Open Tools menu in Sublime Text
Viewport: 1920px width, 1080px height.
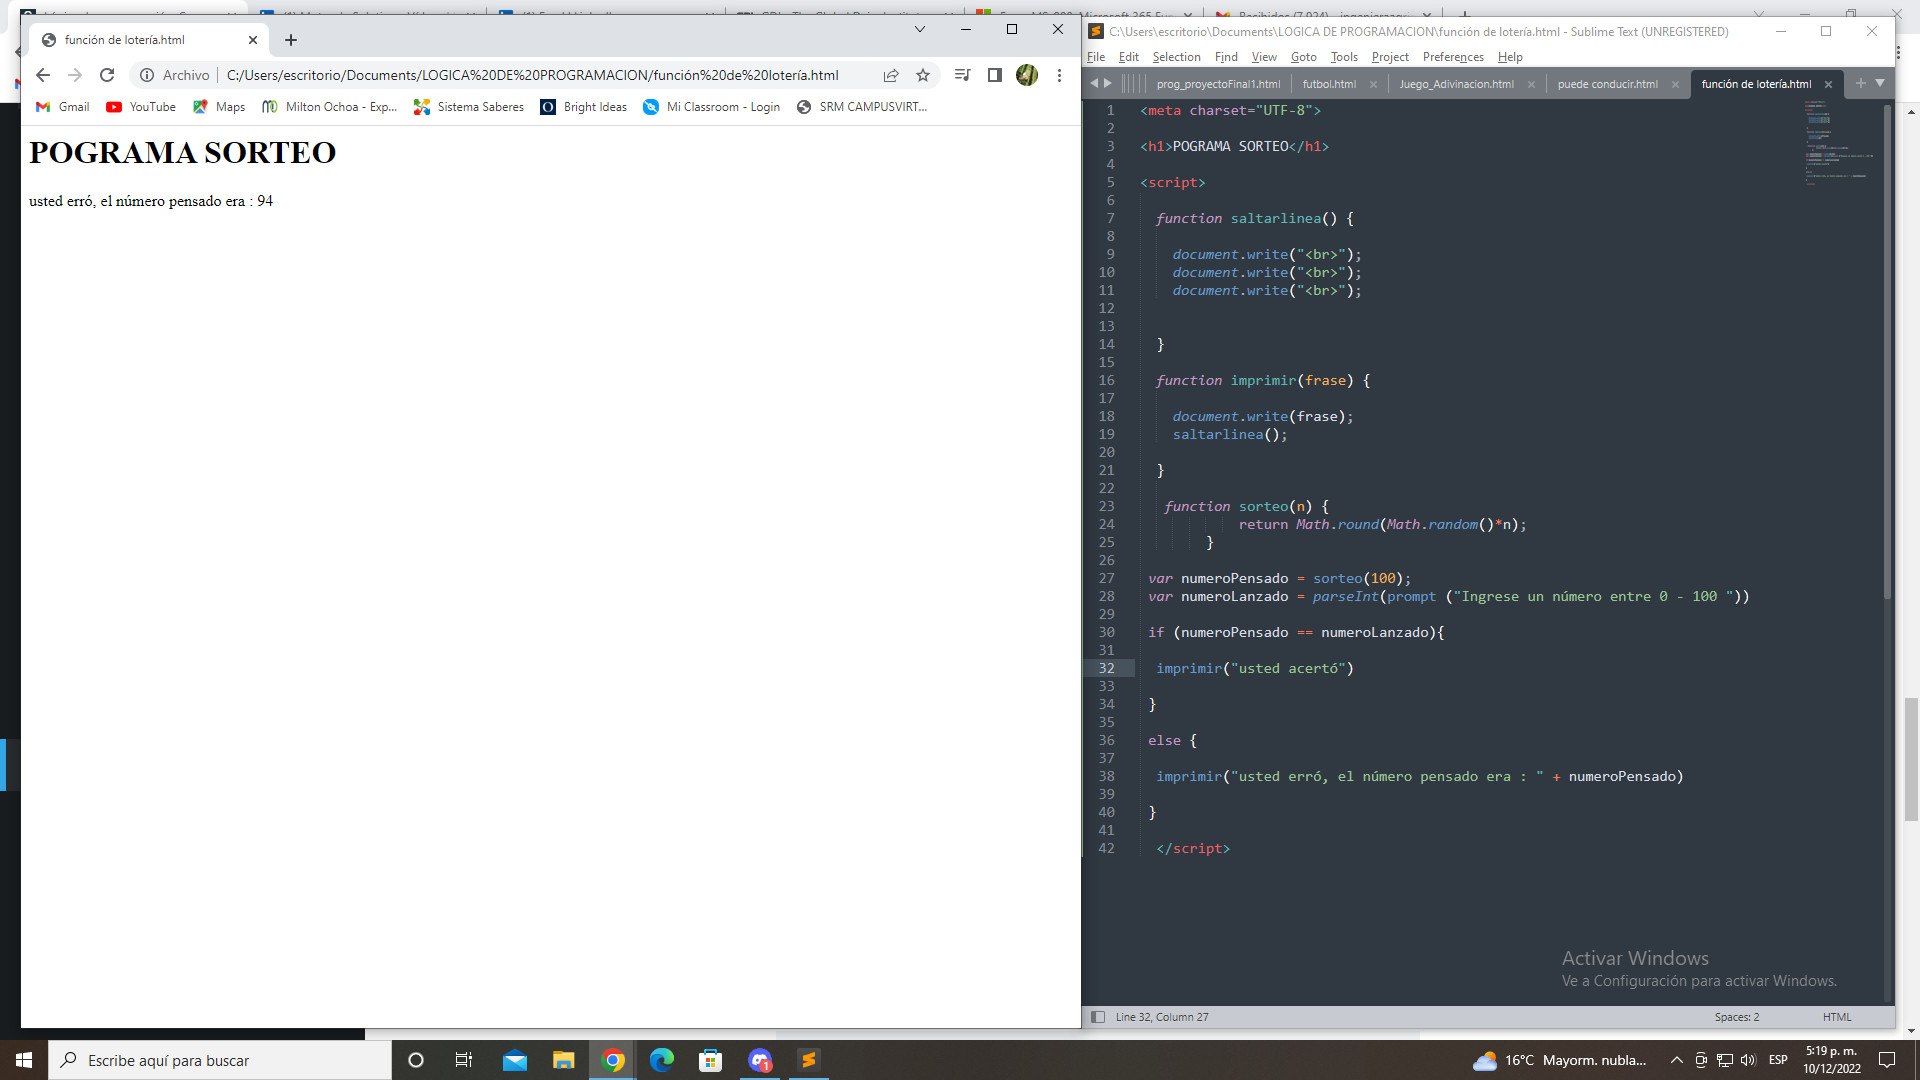(x=1344, y=57)
